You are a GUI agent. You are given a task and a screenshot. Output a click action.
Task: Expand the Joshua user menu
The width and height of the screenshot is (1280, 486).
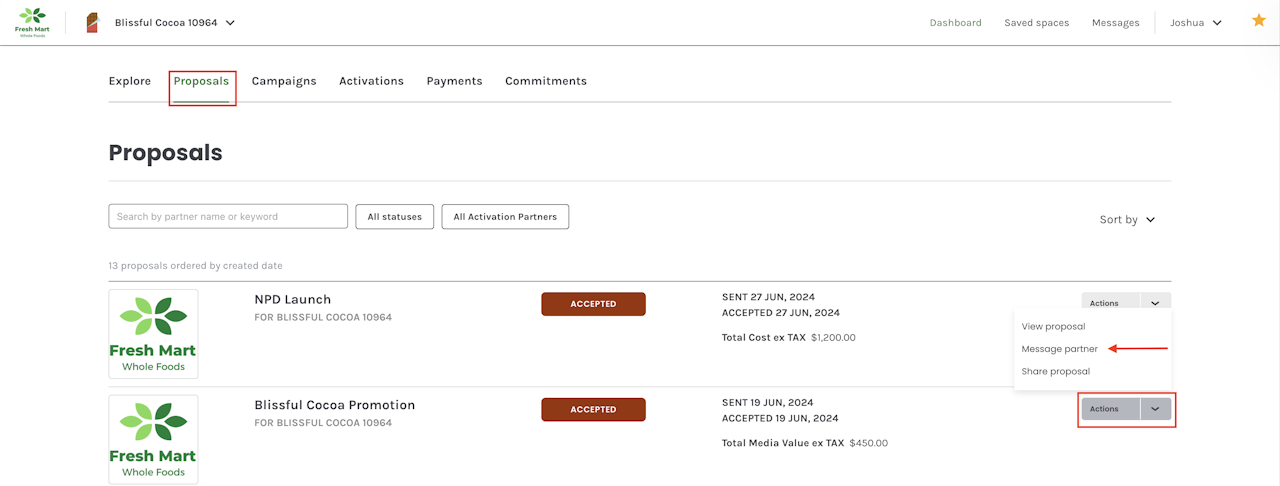point(1196,22)
